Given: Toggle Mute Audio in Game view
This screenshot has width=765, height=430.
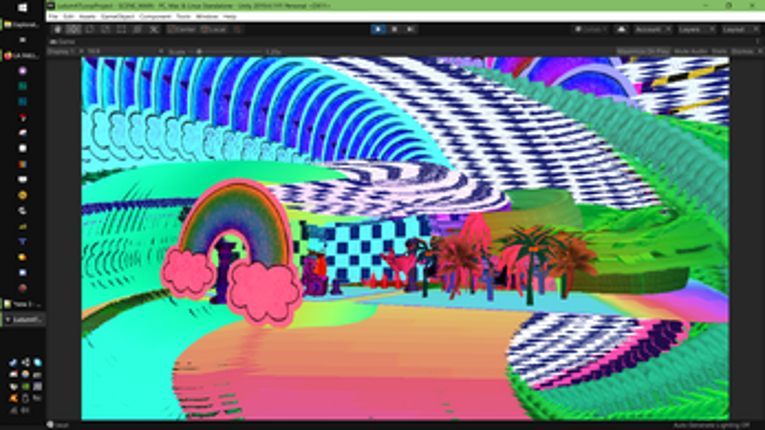Looking at the screenshot, I should 690,51.
